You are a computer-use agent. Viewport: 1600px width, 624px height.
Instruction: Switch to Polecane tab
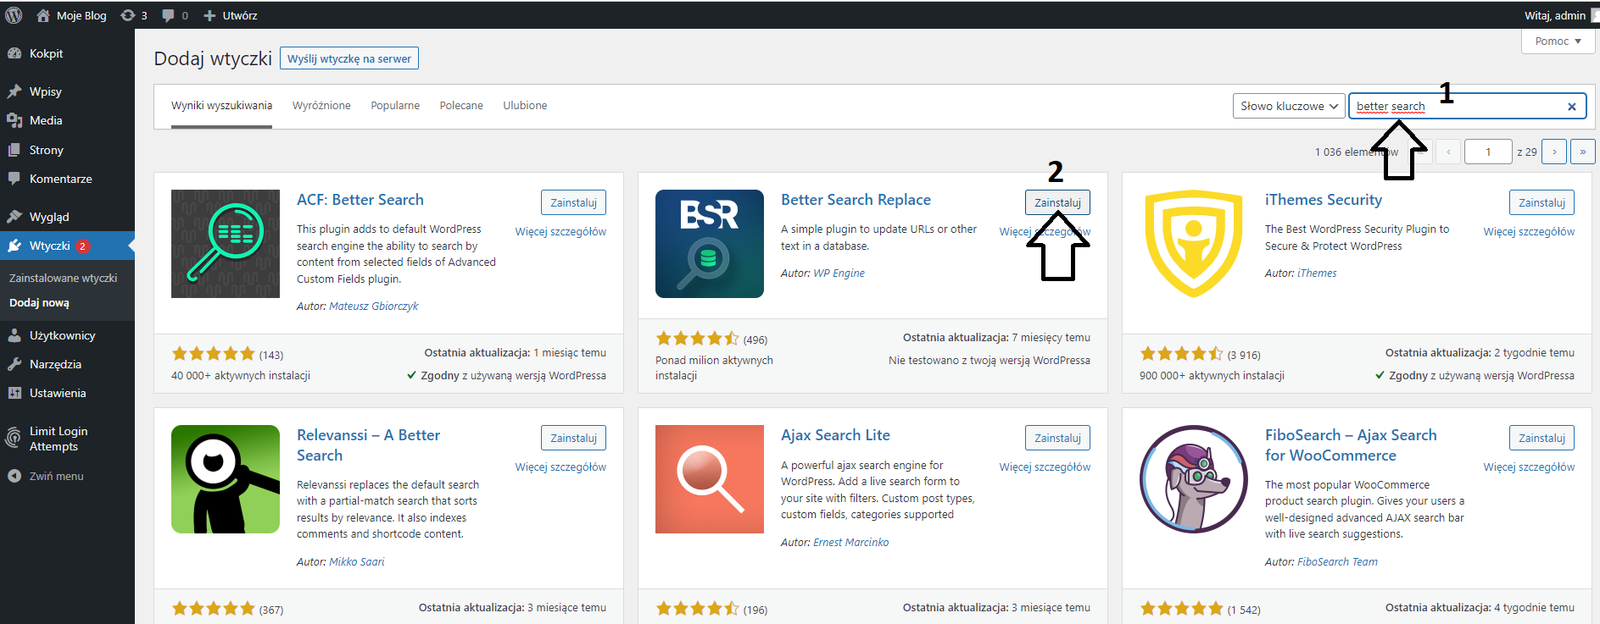[461, 106]
